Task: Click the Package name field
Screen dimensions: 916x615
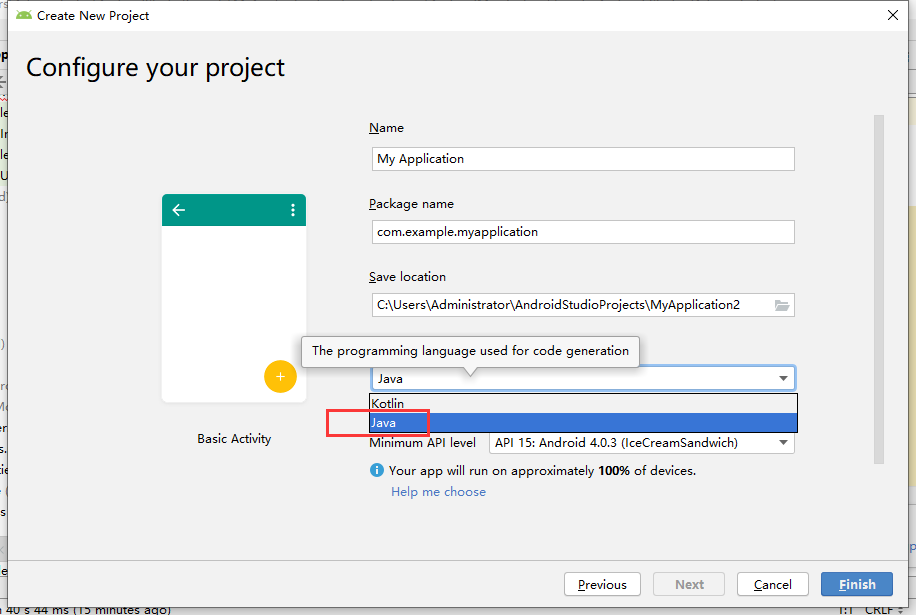Action: point(583,231)
